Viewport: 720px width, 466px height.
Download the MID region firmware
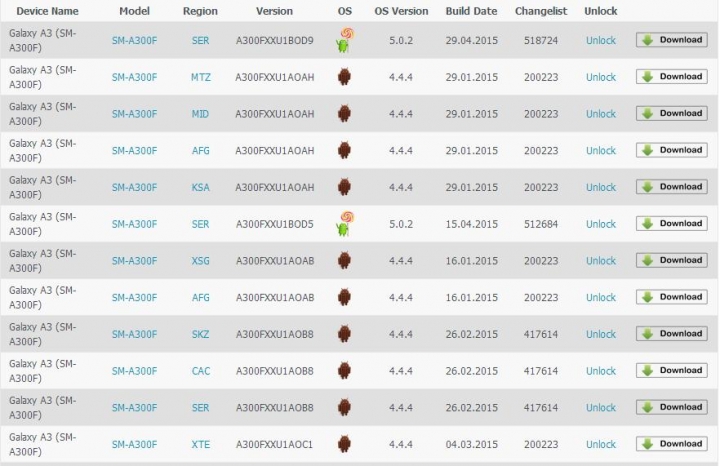point(672,113)
